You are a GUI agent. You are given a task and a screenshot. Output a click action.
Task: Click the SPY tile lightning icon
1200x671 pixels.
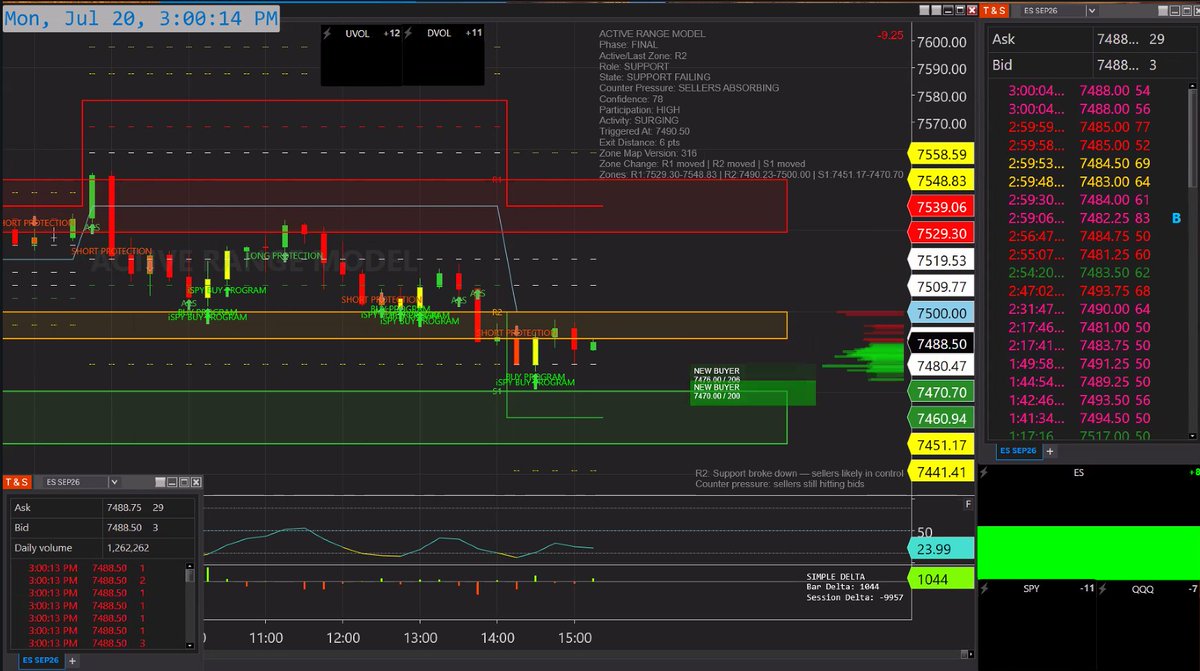tap(985, 589)
